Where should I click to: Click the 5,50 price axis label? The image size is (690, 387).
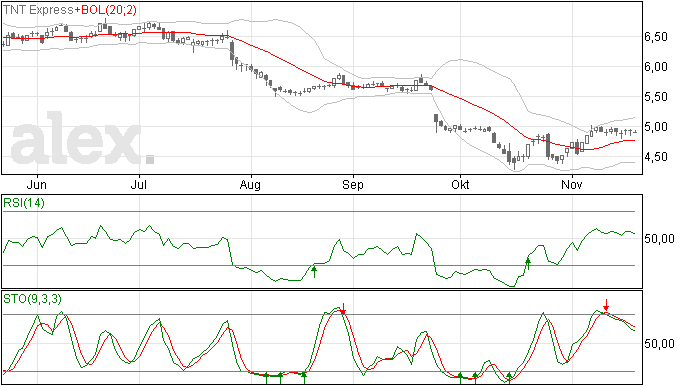click(656, 97)
